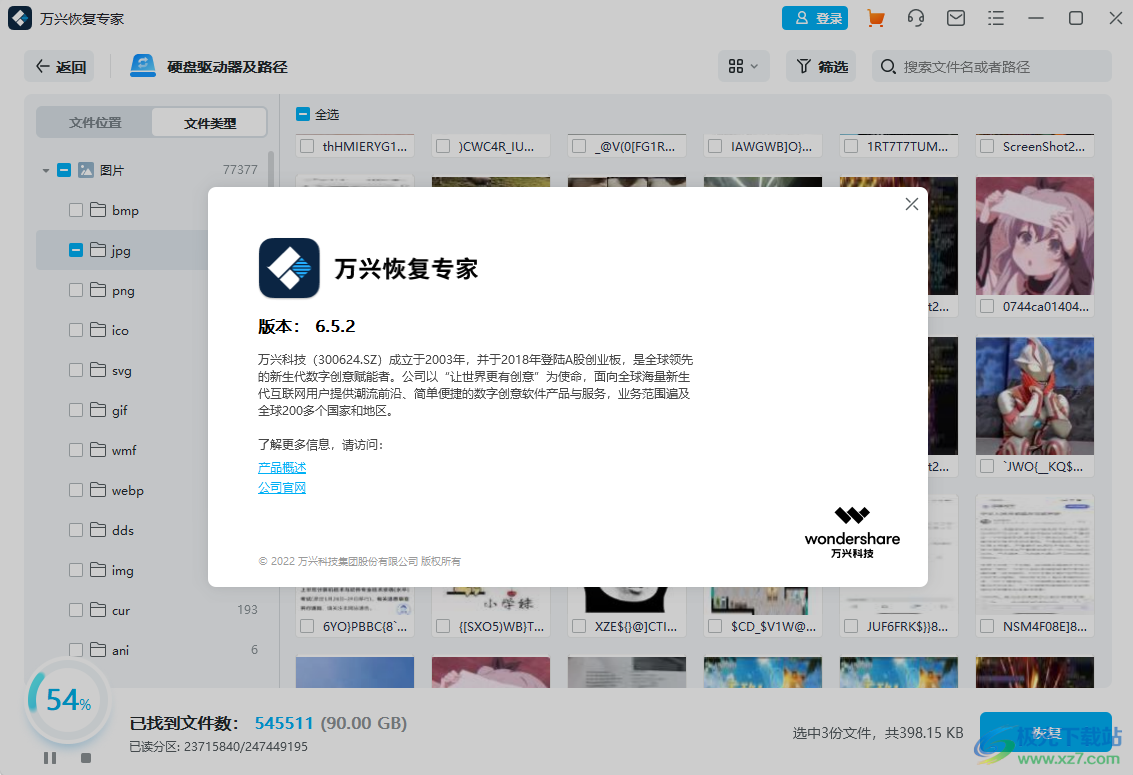The height and width of the screenshot is (775, 1133).
Task: Click the funnel icon beside 筛选
Action: click(804, 66)
